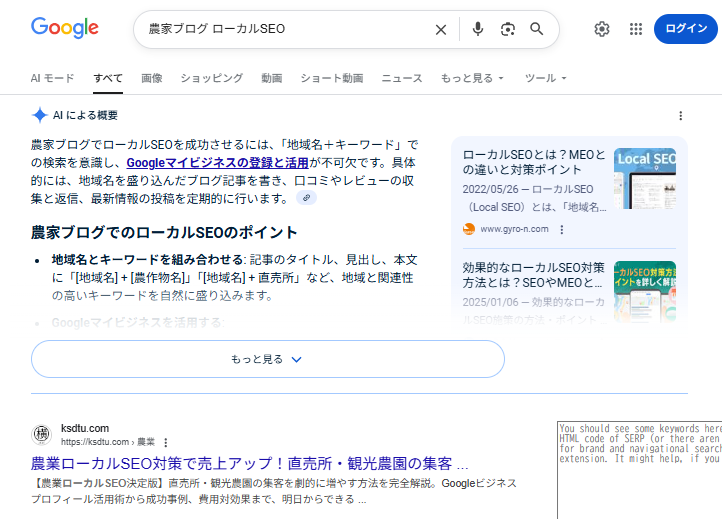The width and height of the screenshot is (722, 519).
Task: Expand AI overview with もっと見る button
Action: pos(267,359)
